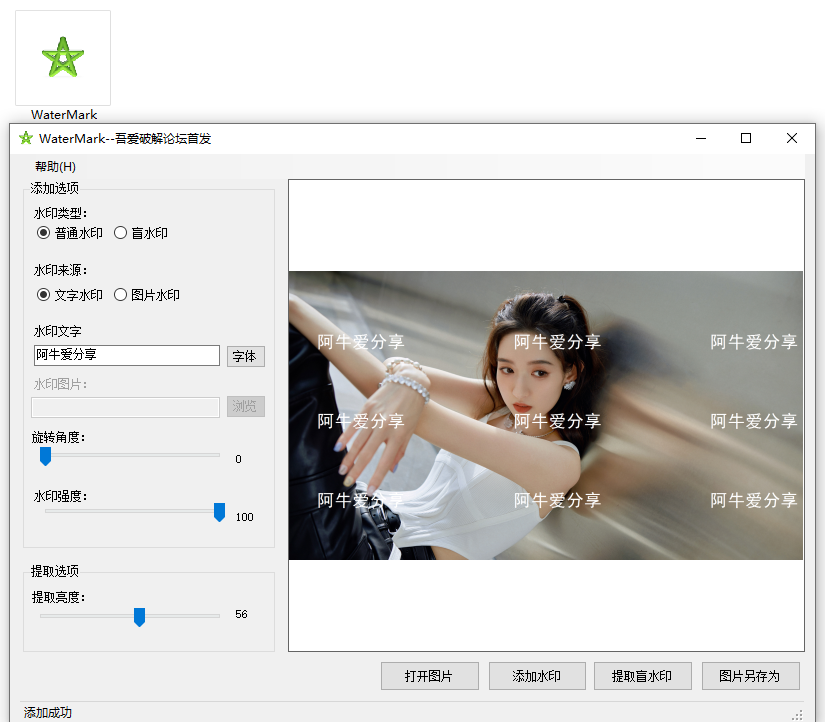Open the 帮助(H) menu

pyautogui.click(x=55, y=167)
